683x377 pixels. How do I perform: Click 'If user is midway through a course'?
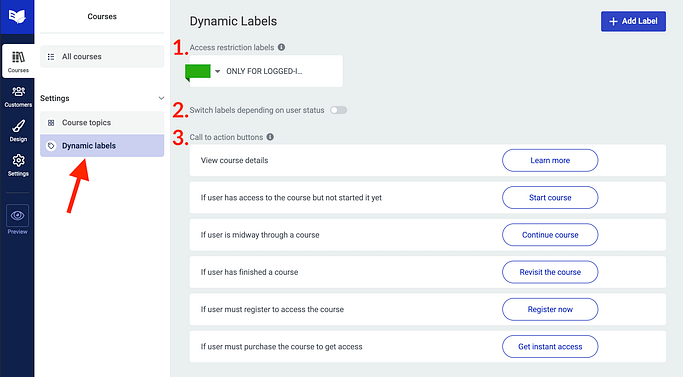point(260,235)
